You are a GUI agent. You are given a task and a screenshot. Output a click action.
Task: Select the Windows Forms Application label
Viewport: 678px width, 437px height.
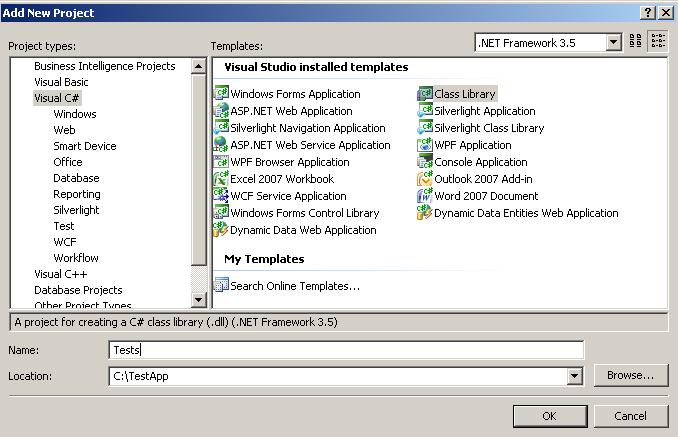pyautogui.click(x=295, y=94)
